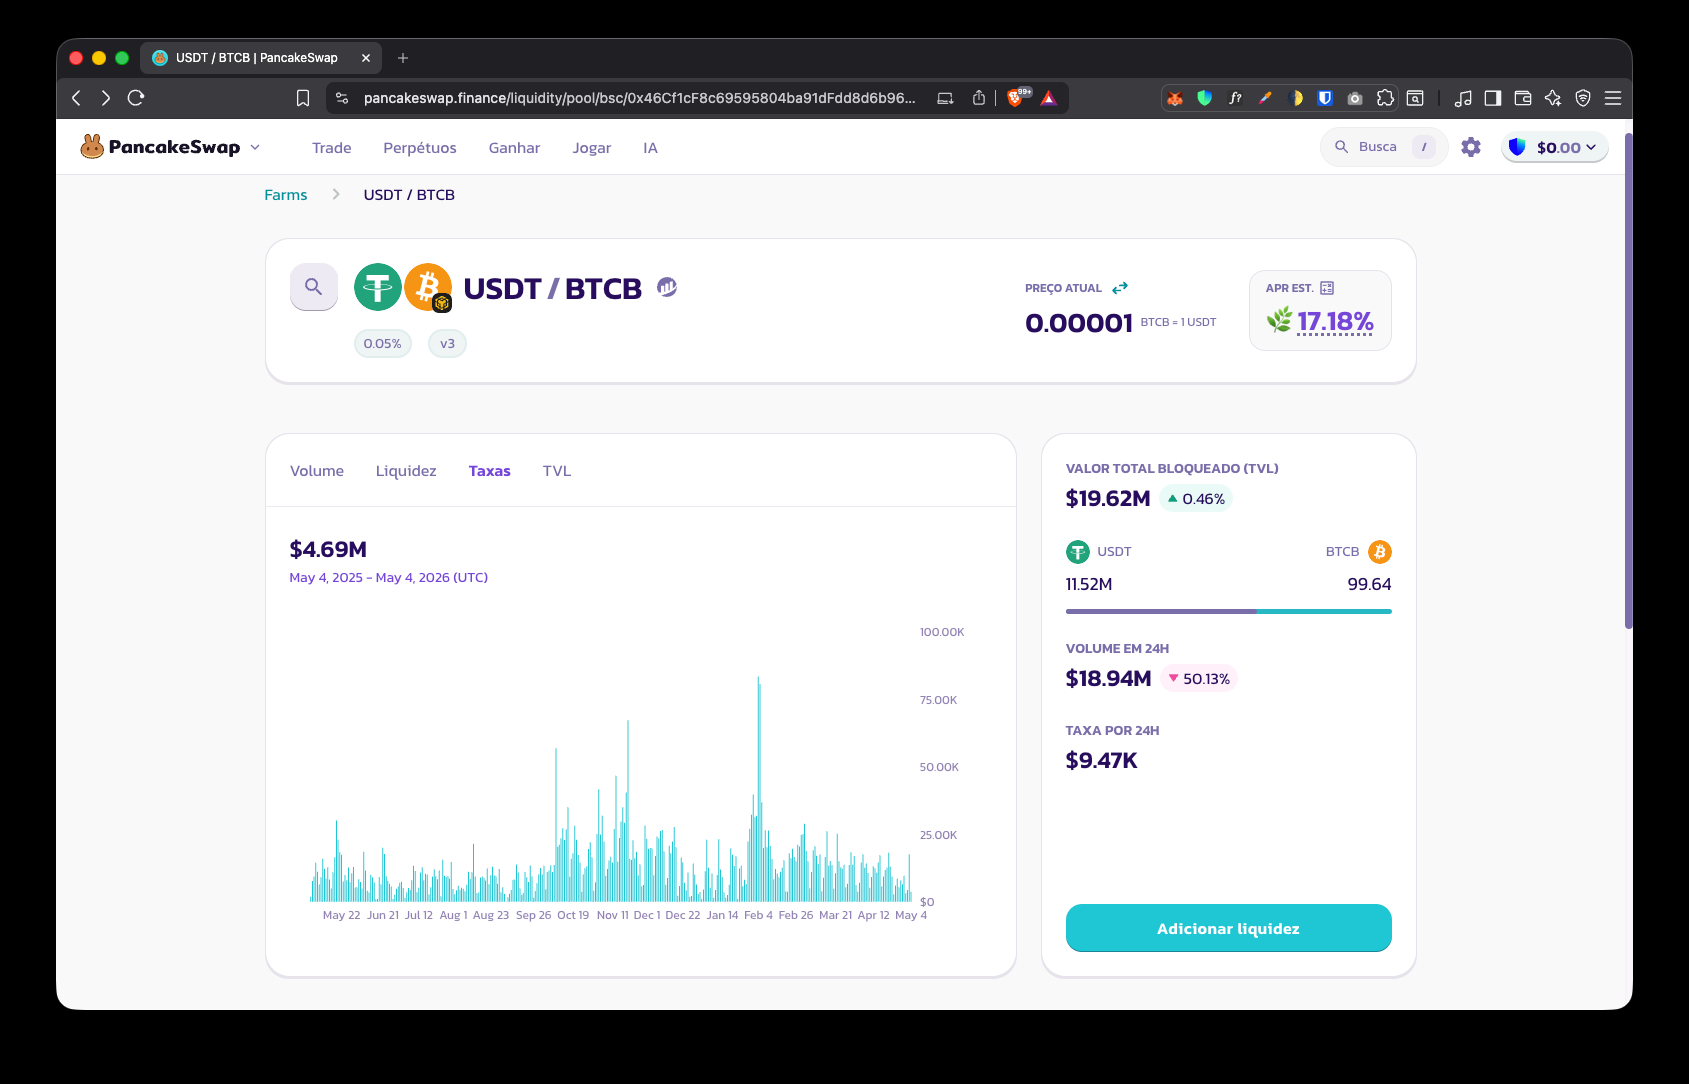The width and height of the screenshot is (1689, 1084).
Task: Open the music note playlist icon
Action: pyautogui.click(x=1463, y=98)
